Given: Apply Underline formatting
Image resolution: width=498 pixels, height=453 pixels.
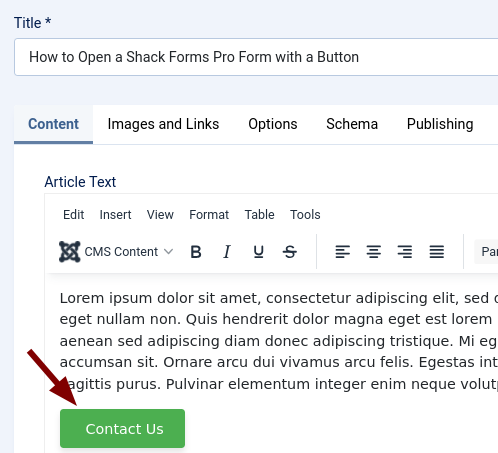Looking at the screenshot, I should tap(258, 252).
